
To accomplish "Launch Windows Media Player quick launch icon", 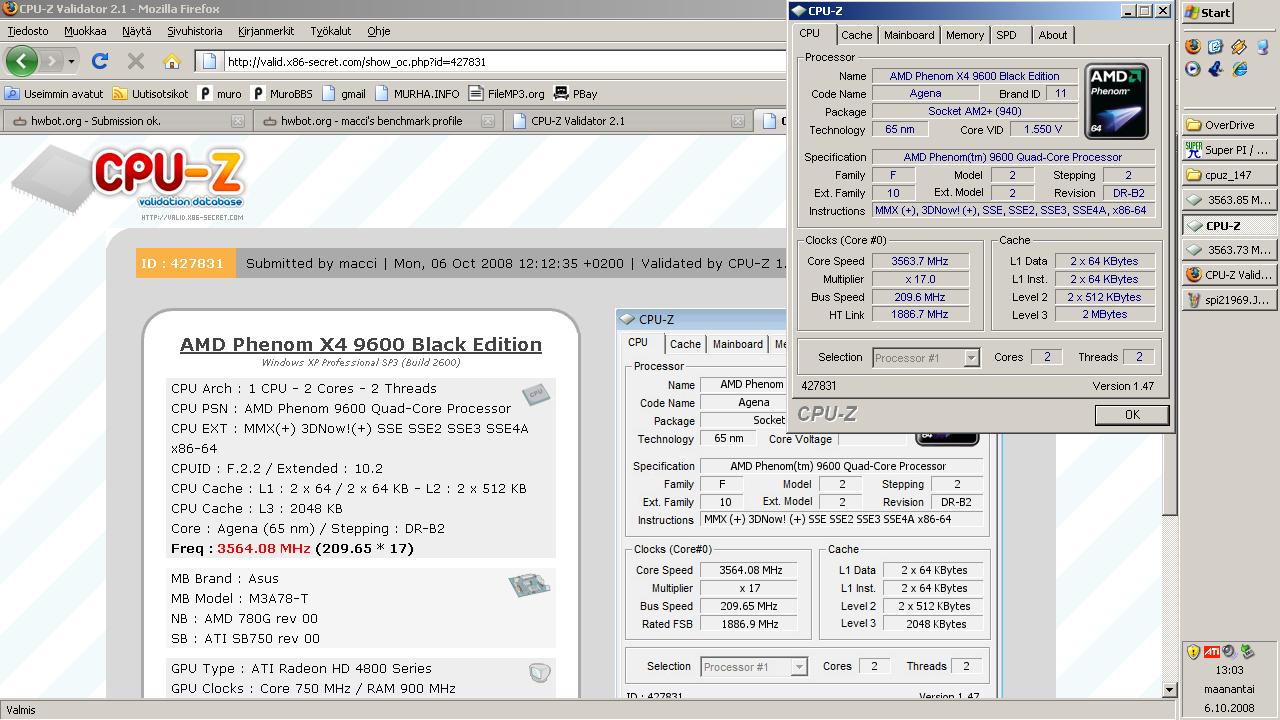I will click(x=1192, y=69).
